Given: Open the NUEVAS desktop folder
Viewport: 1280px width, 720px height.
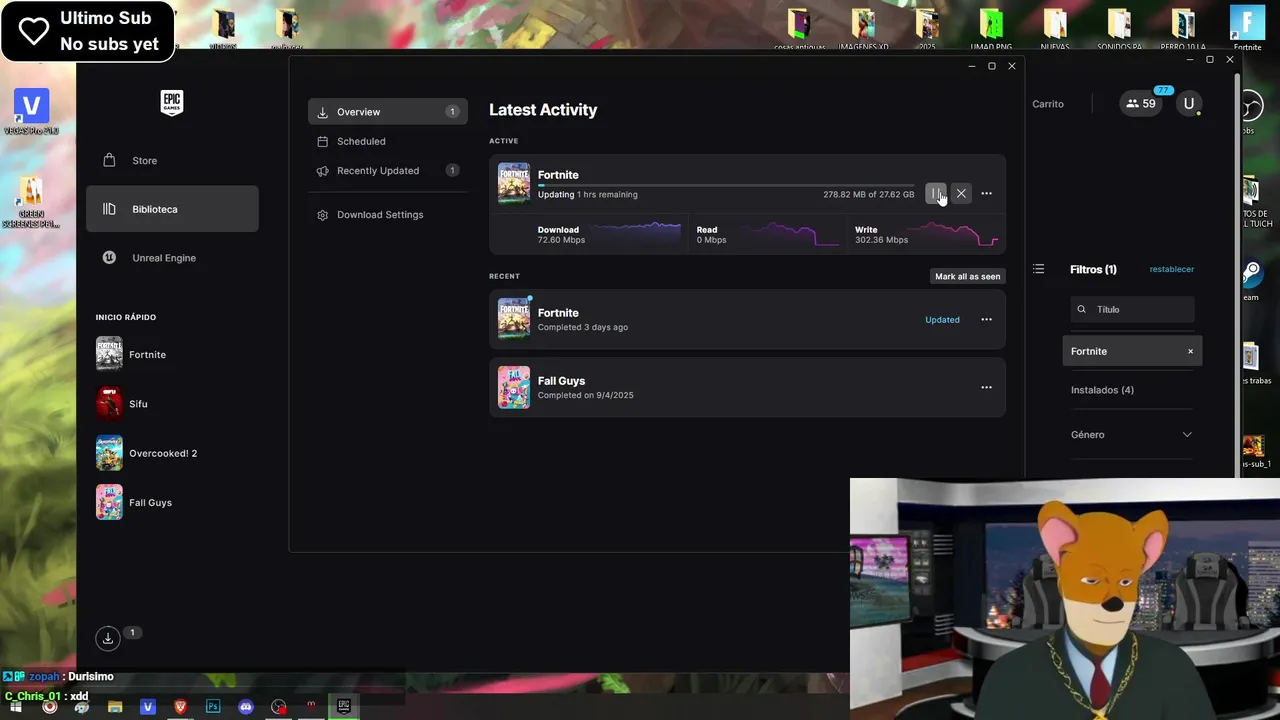Looking at the screenshot, I should [x=1055, y=29].
